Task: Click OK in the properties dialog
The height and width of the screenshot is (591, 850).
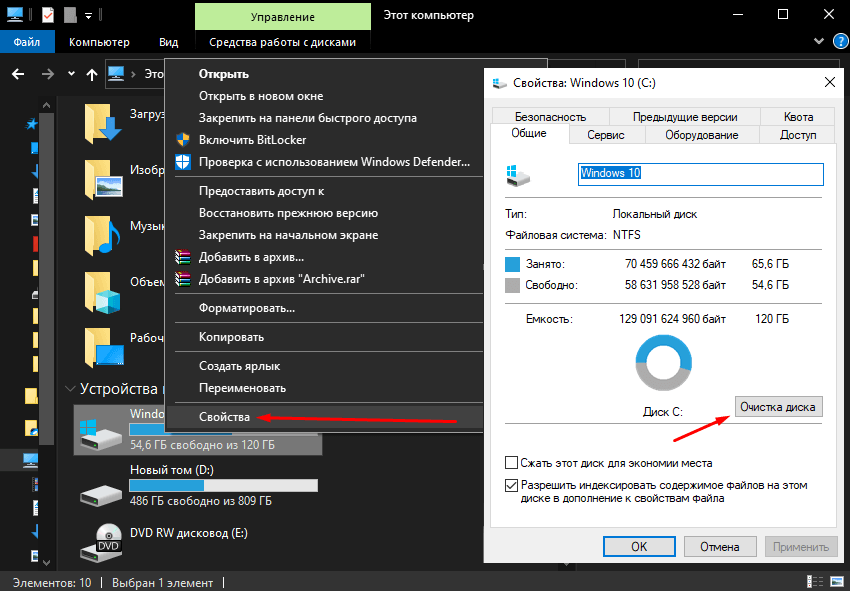Action: (639, 547)
